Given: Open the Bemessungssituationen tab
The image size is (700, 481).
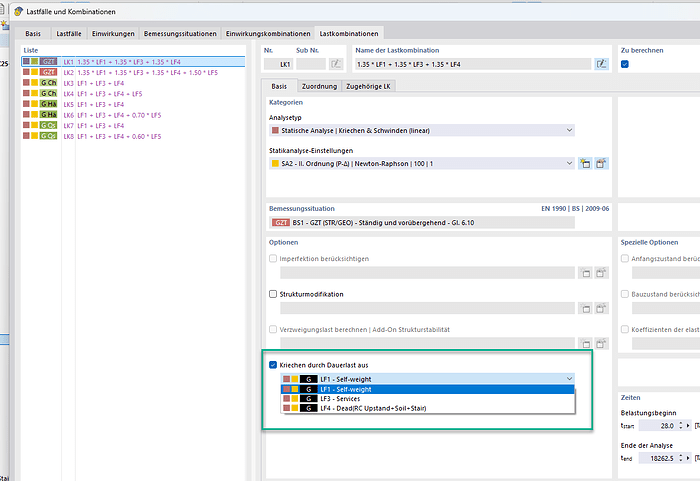Looking at the screenshot, I should click(180, 33).
